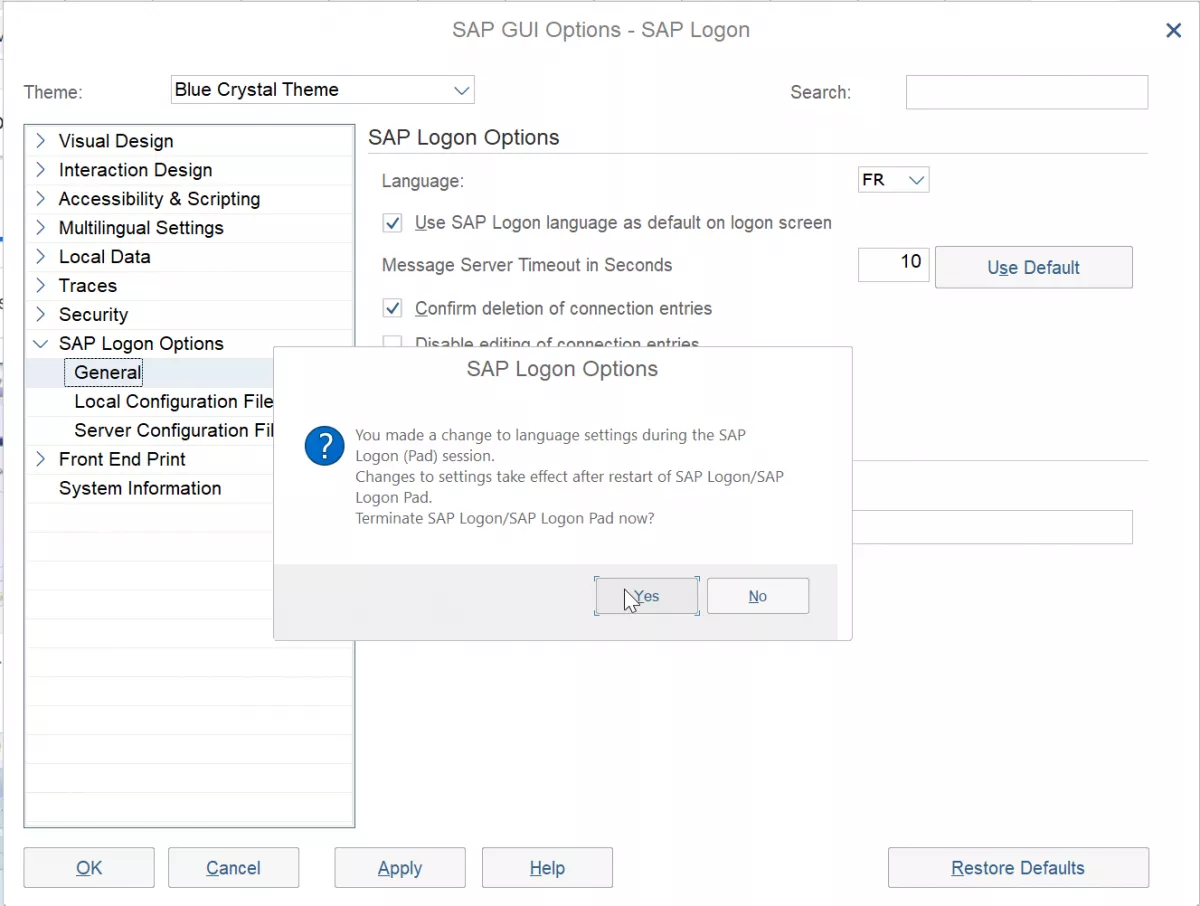Click the Cancel button
Screen dimensions: 1200x906
pos(233,868)
